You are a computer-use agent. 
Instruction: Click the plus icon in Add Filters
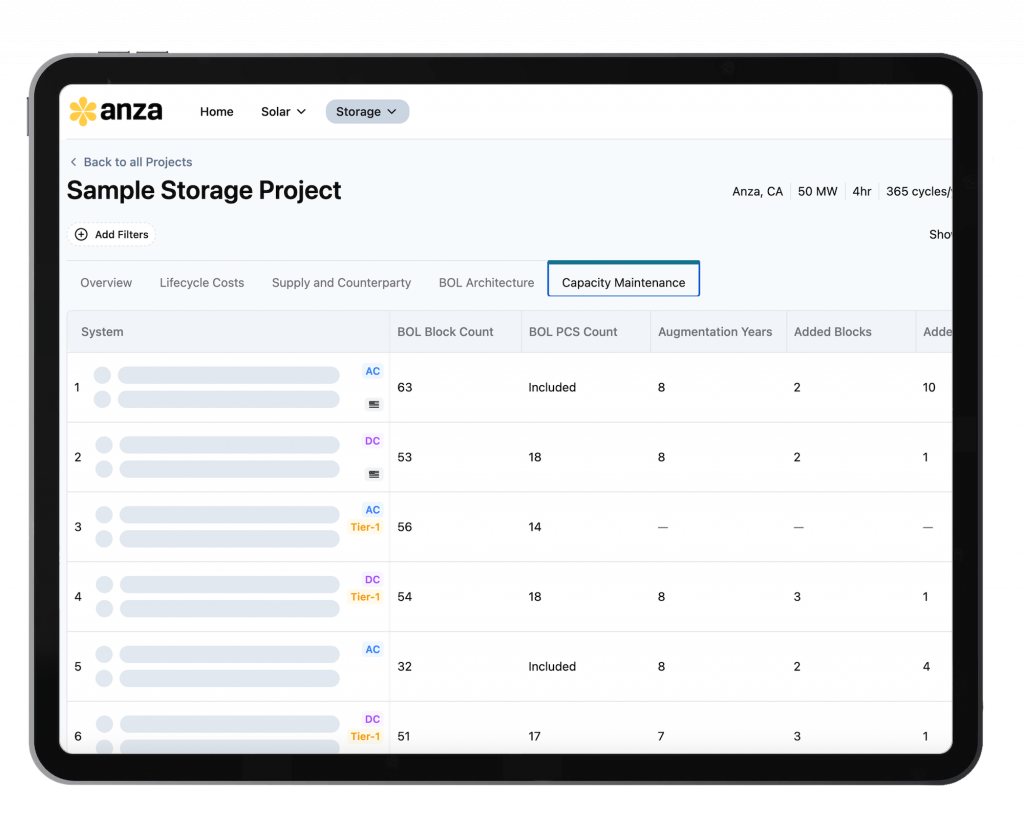[81, 235]
